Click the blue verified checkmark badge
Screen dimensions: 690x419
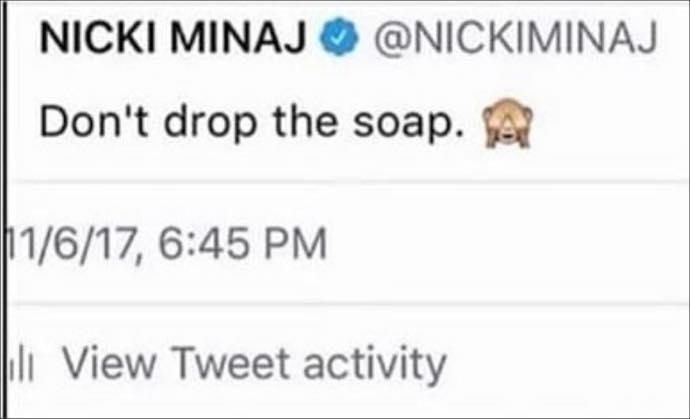(339, 37)
